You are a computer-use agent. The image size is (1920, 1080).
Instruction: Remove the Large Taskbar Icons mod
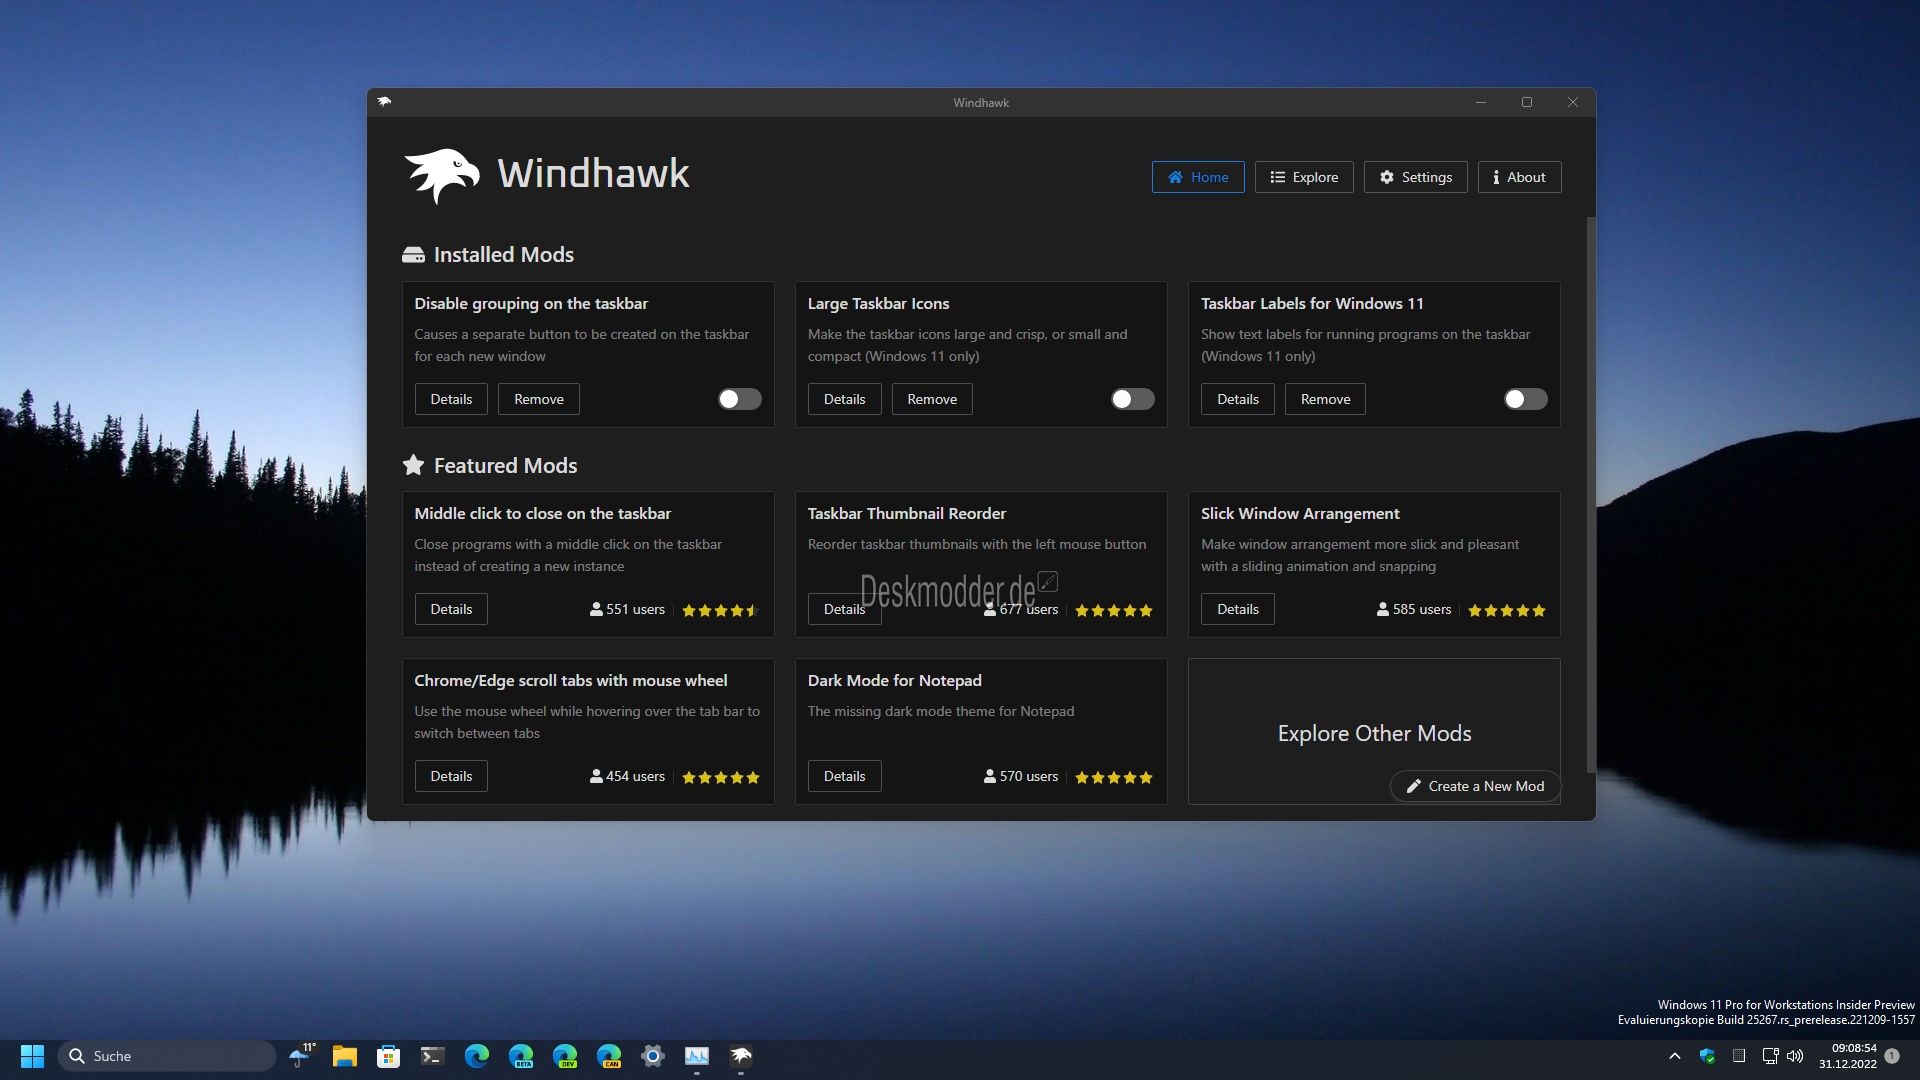coord(931,399)
